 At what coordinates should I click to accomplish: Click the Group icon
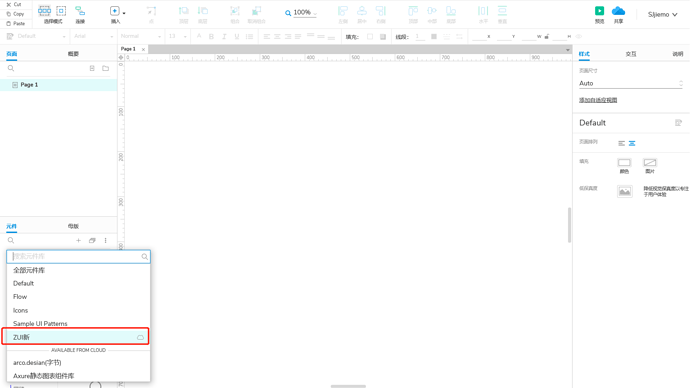pos(235,11)
